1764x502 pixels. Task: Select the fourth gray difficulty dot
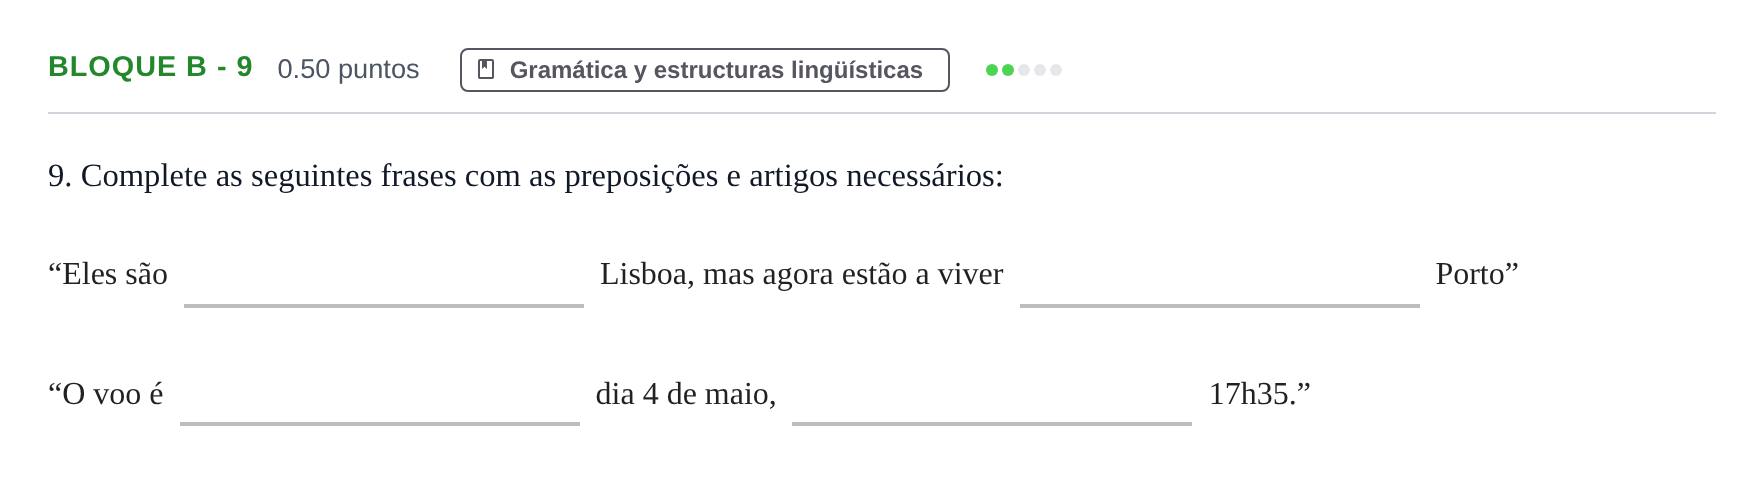(x=1040, y=70)
